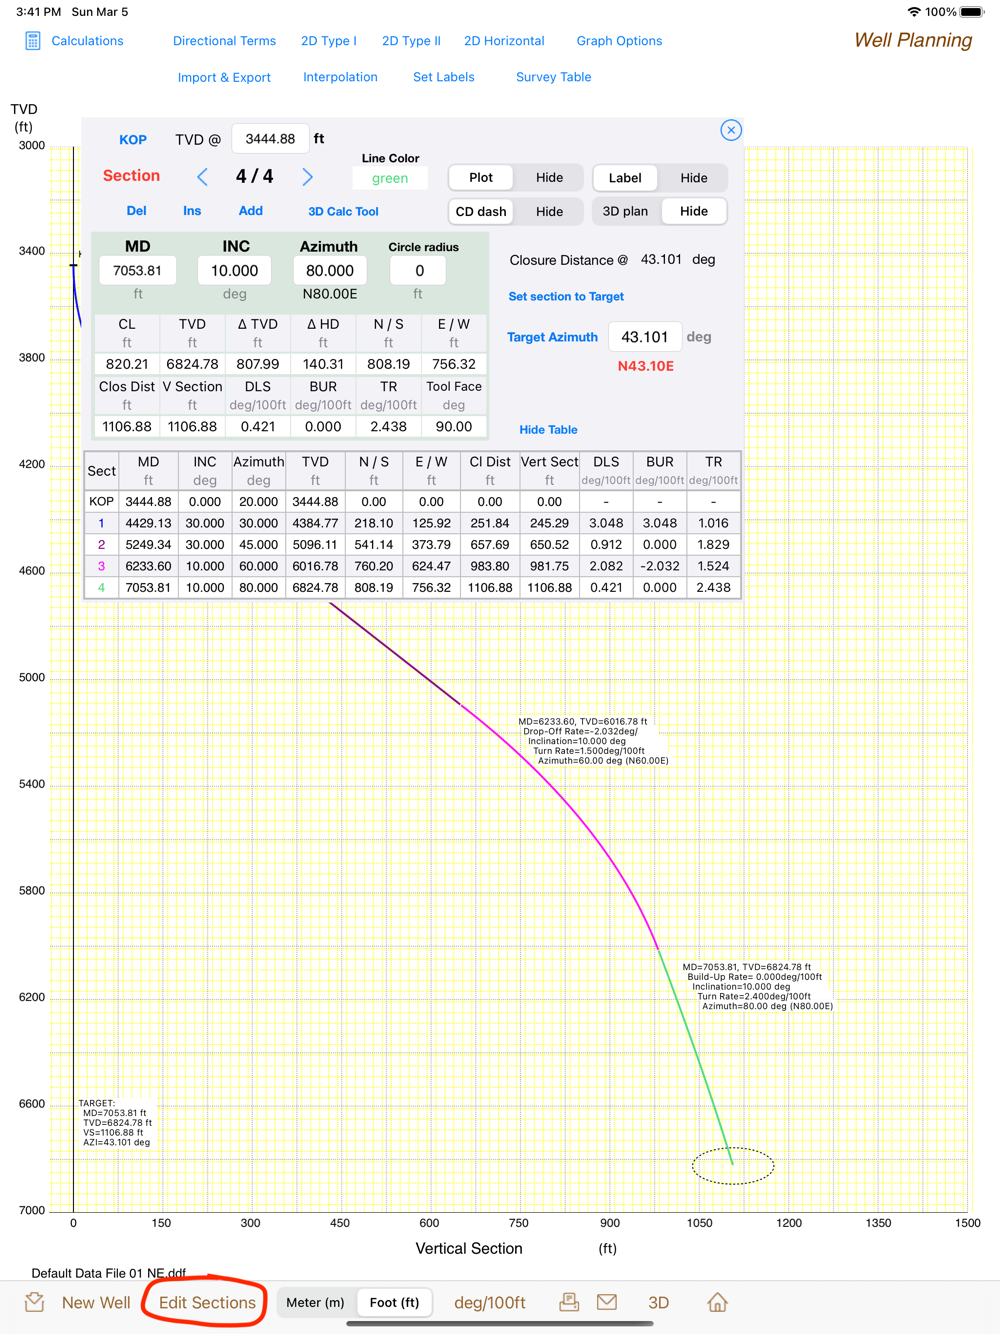Click the Well Planning title

click(x=912, y=41)
